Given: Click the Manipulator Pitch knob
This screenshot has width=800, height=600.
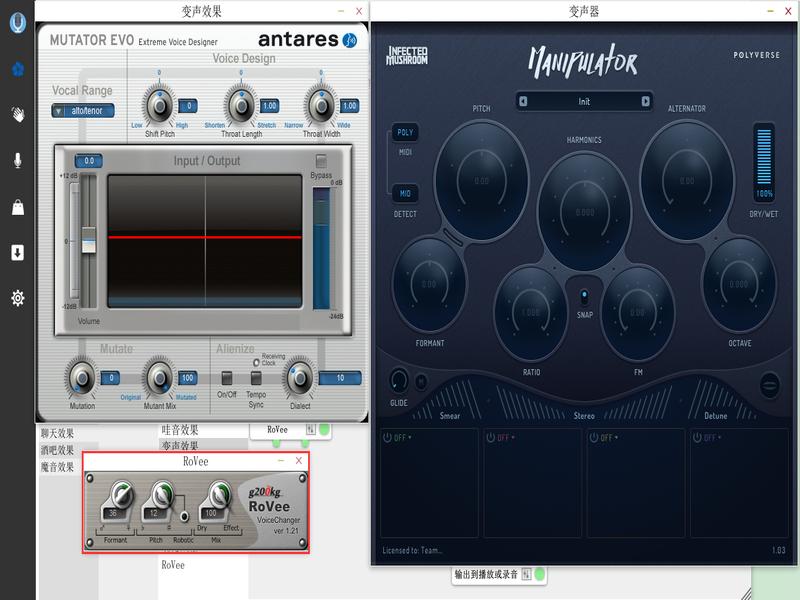Looking at the screenshot, I should pyautogui.click(x=482, y=181).
